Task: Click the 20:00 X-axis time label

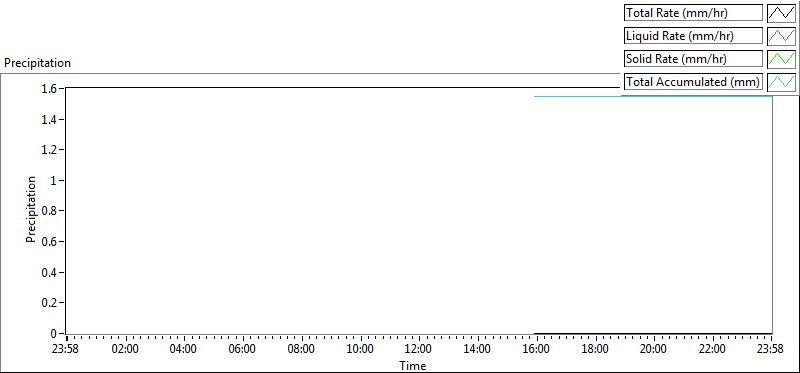Action: [654, 350]
